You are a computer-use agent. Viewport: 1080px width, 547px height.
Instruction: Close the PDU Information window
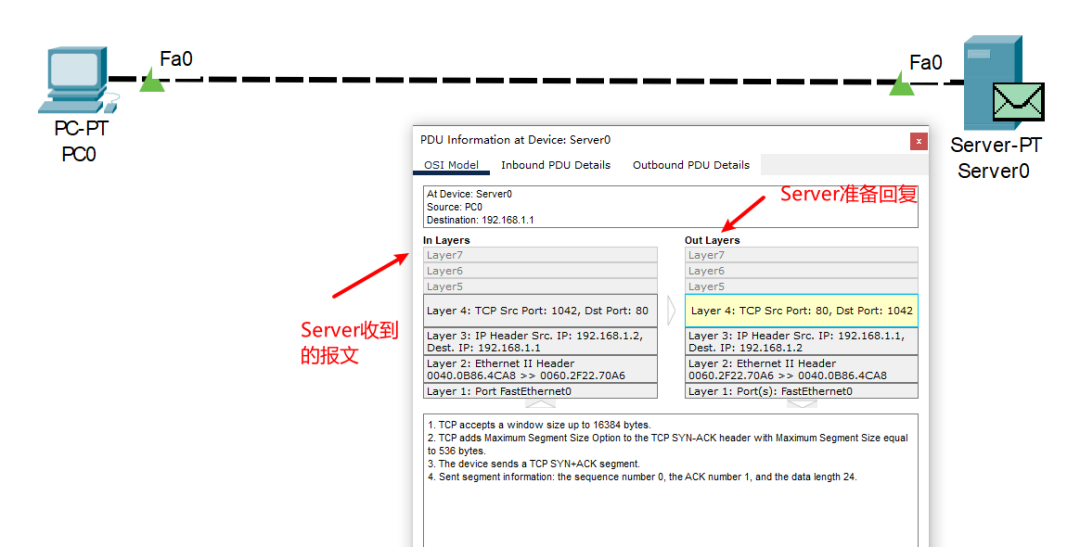pyautogui.click(x=918, y=141)
